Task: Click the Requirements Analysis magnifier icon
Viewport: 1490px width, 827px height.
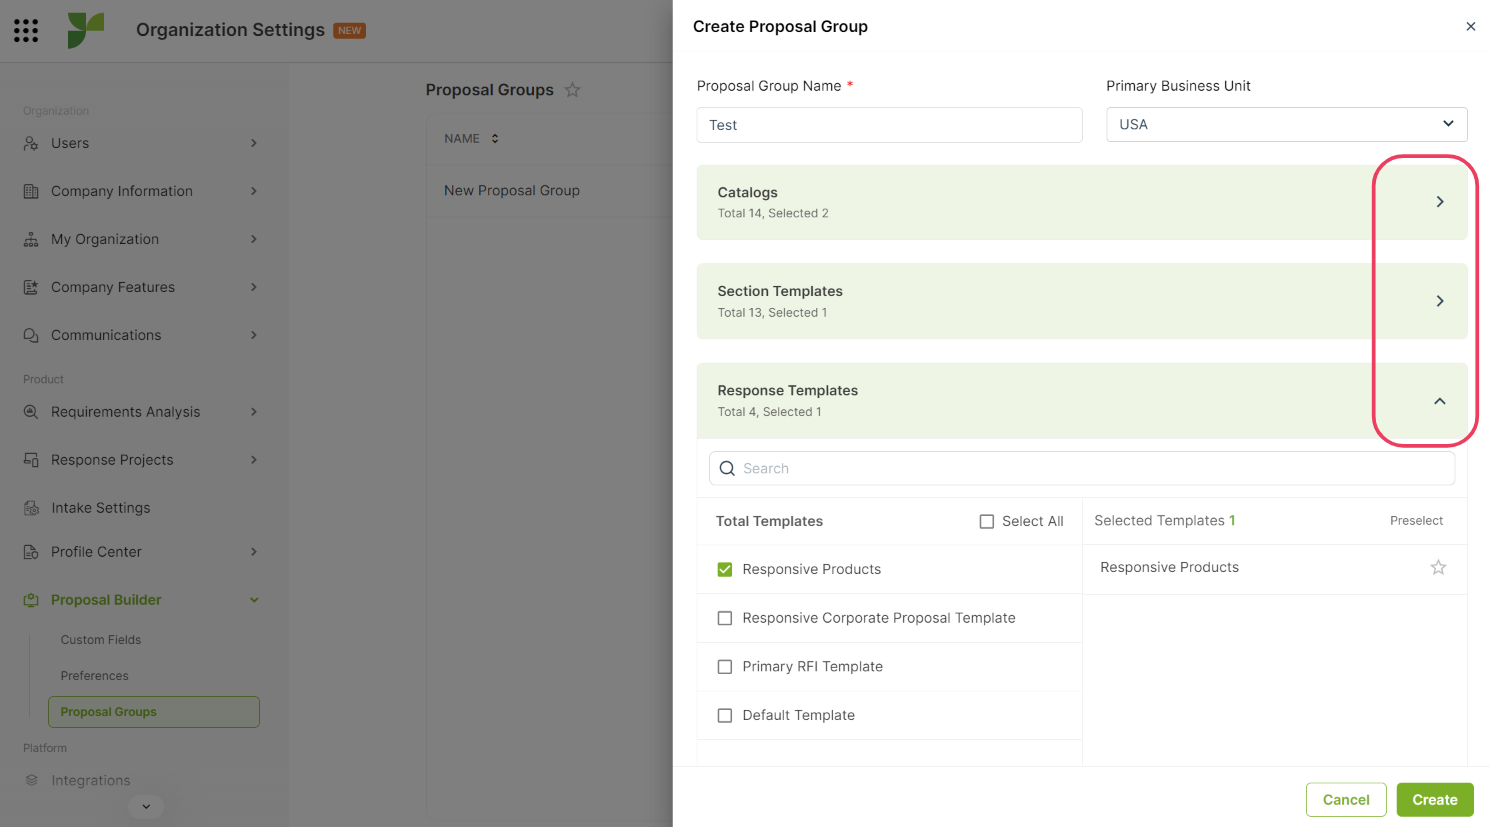Action: [31, 412]
